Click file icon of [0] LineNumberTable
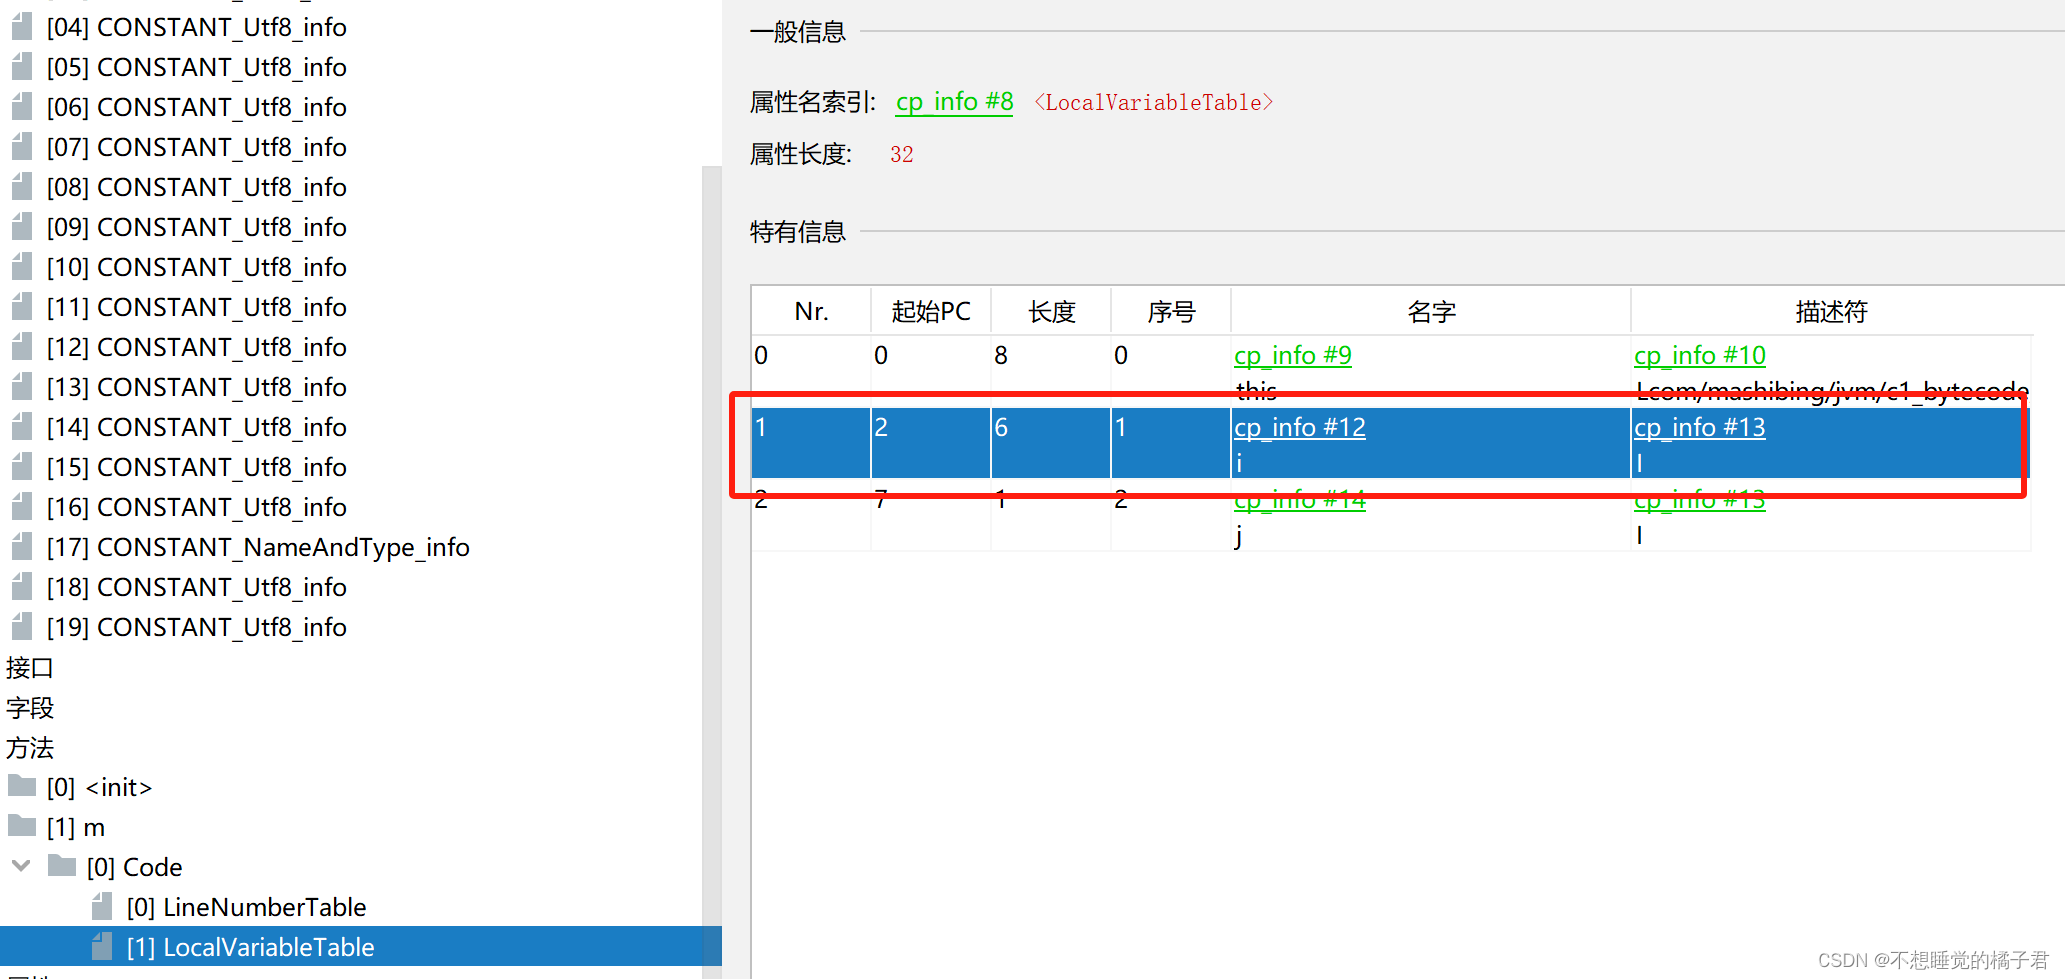 [x=102, y=907]
